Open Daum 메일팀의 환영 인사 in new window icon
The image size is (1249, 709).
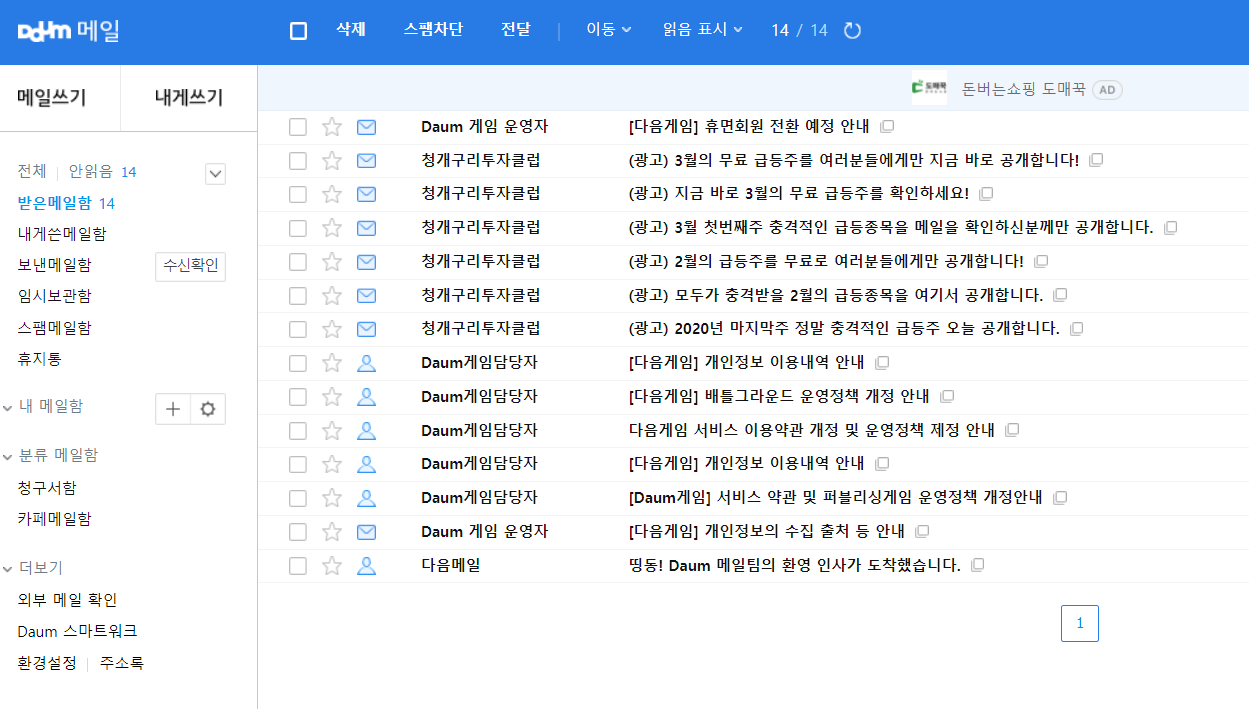977,566
